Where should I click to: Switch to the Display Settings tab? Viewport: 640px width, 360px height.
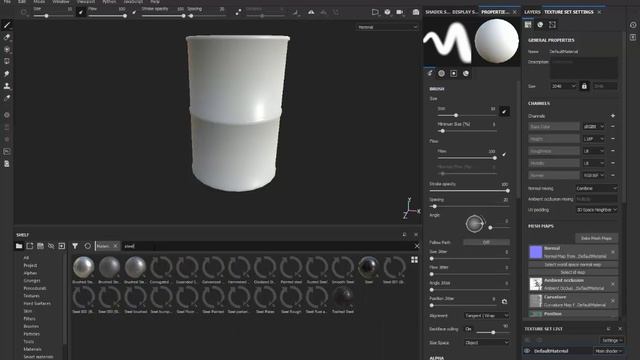click(464, 12)
